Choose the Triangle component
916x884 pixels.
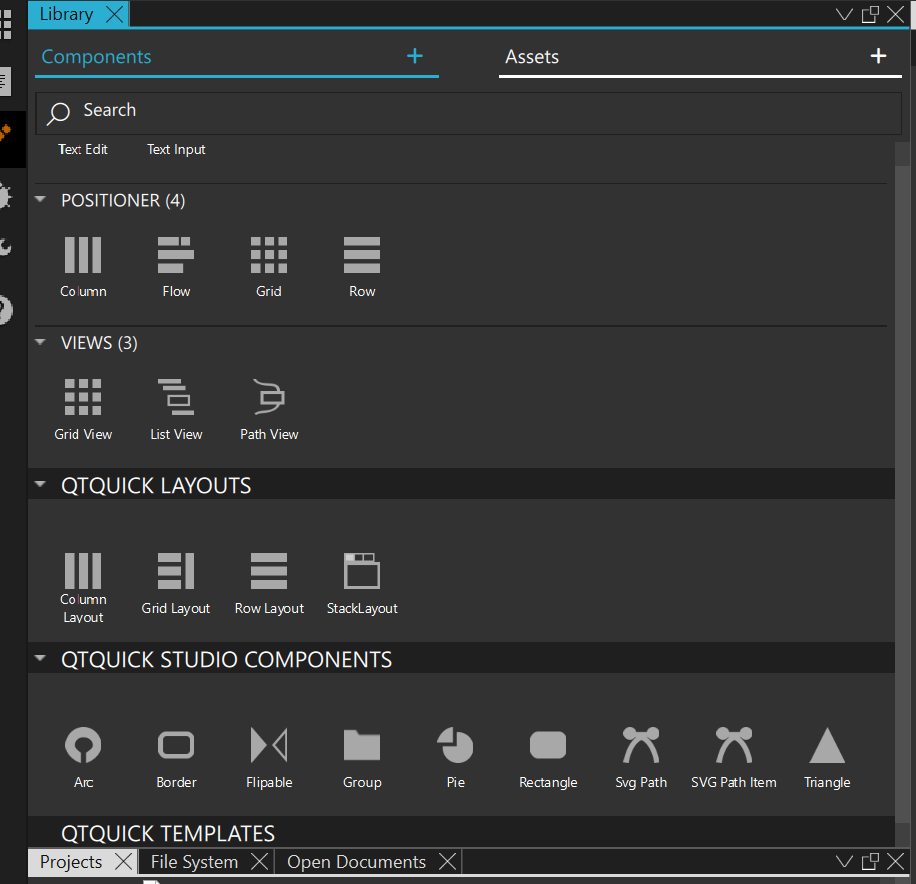point(827,746)
